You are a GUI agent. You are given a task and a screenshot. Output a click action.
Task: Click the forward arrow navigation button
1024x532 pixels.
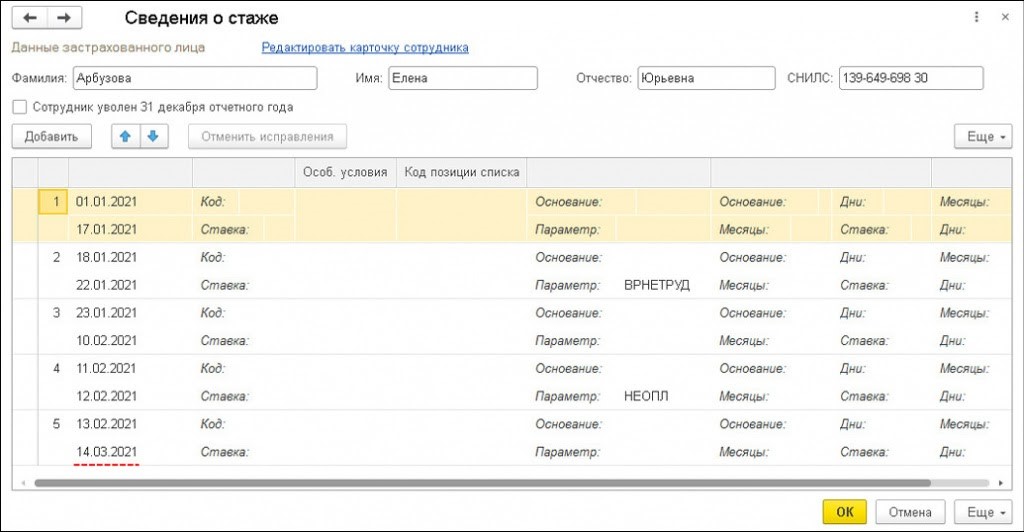point(64,18)
